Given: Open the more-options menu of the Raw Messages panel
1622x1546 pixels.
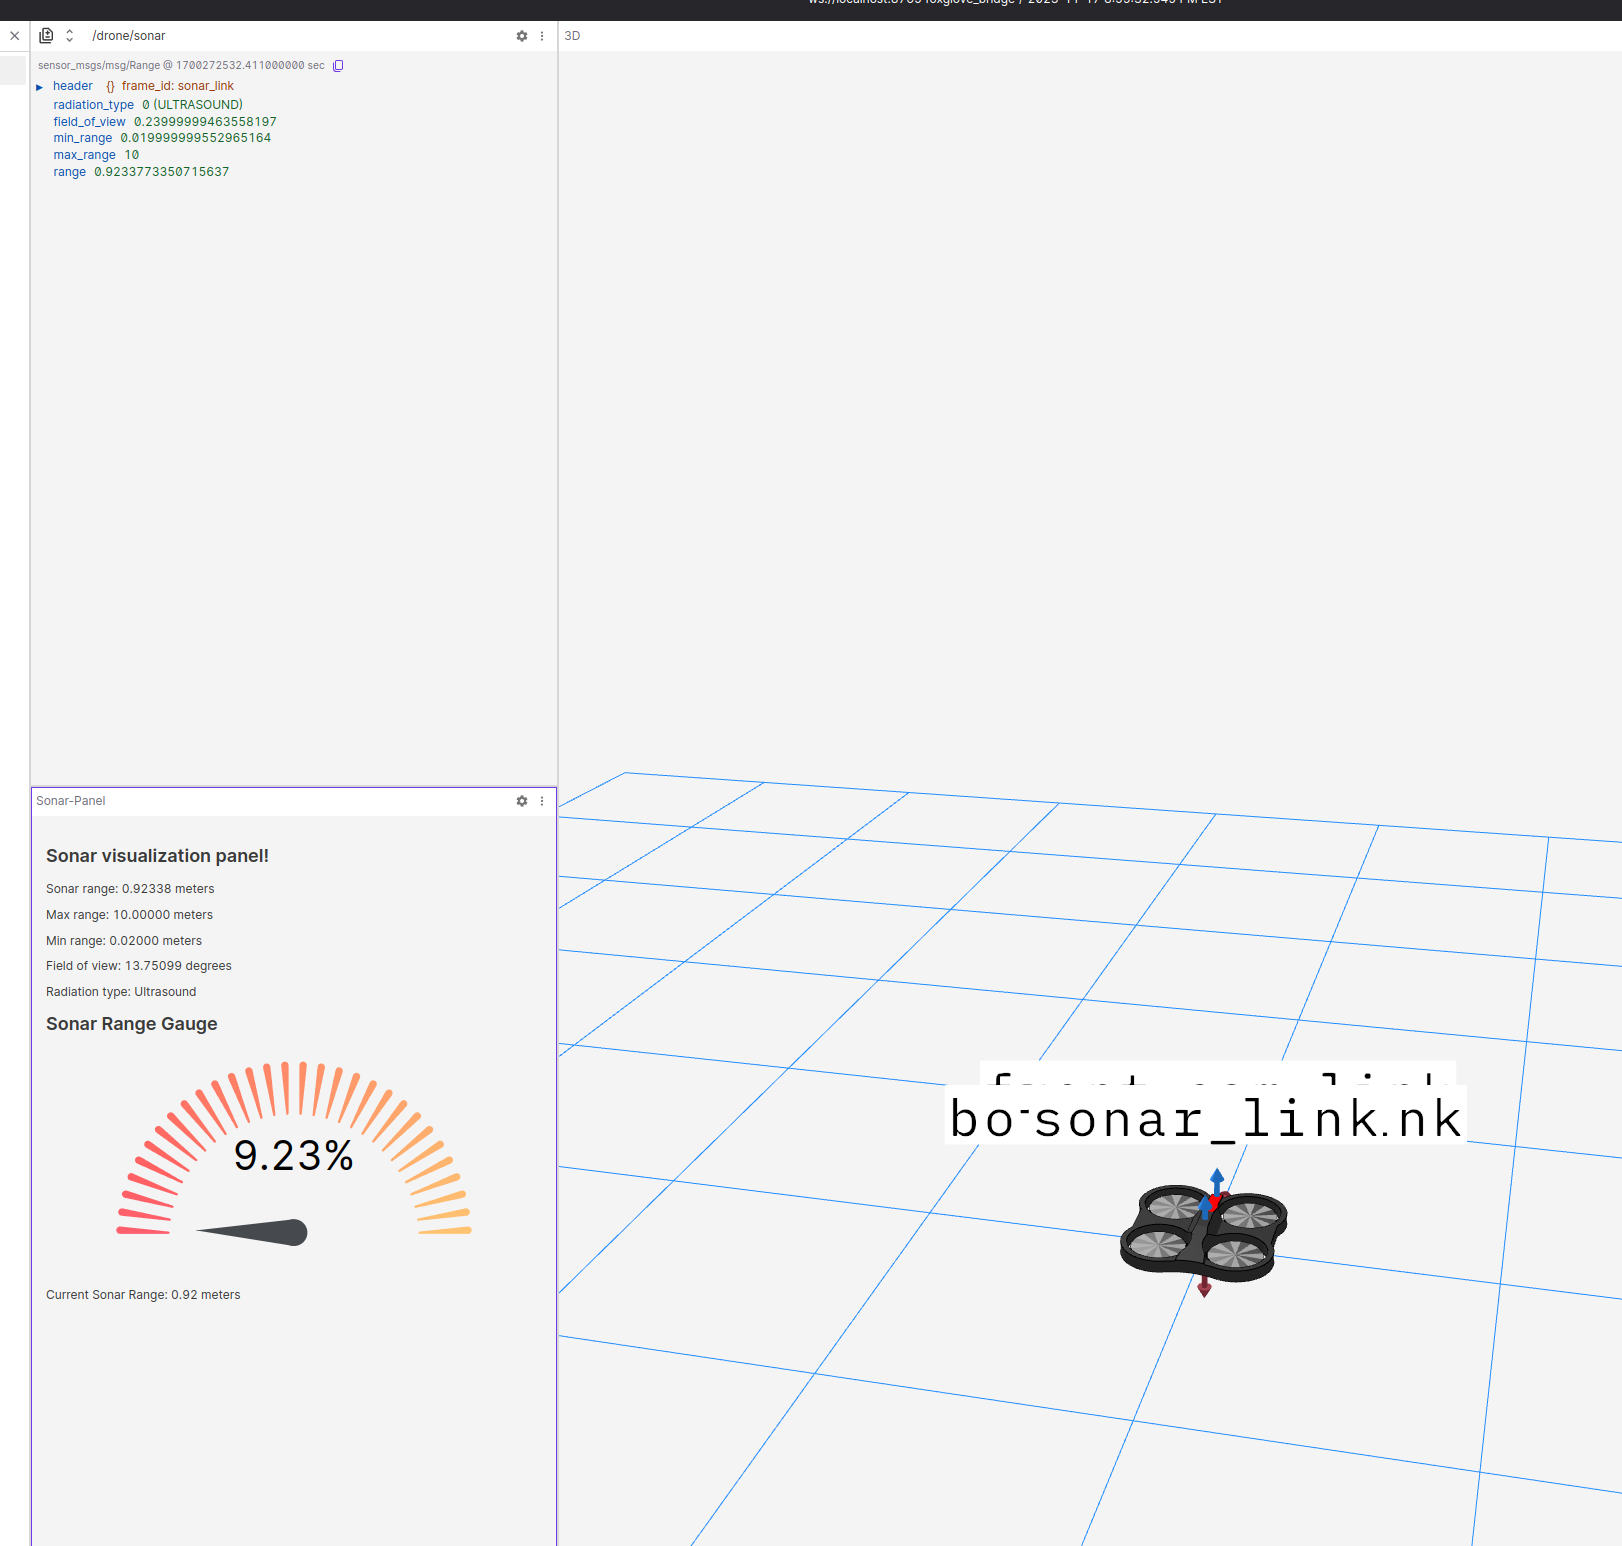Looking at the screenshot, I should click(x=541, y=35).
